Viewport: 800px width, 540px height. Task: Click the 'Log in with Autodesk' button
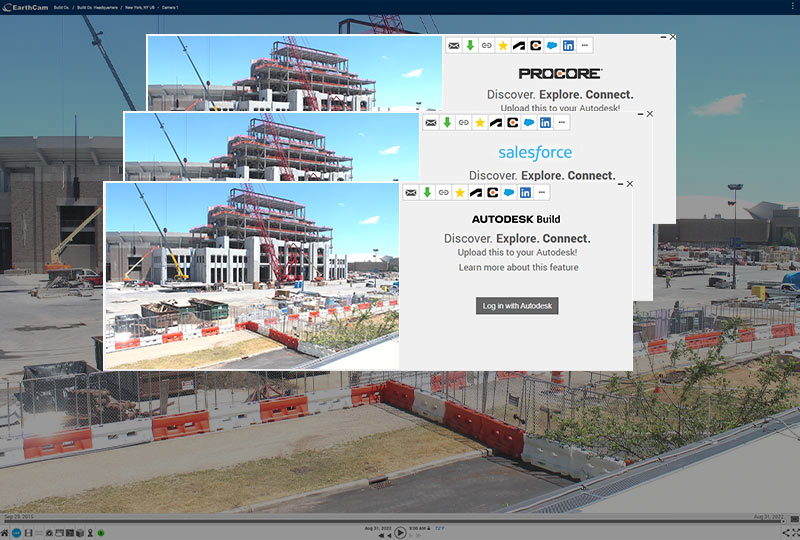pos(517,306)
